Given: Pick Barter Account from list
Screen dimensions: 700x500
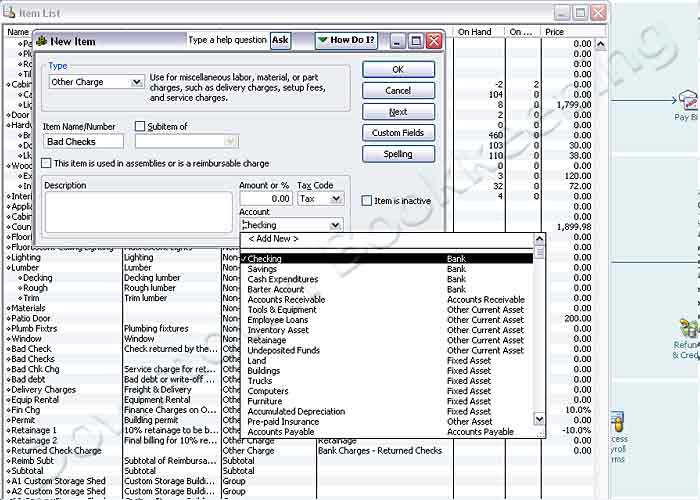Looking at the screenshot, I should pos(387,289).
